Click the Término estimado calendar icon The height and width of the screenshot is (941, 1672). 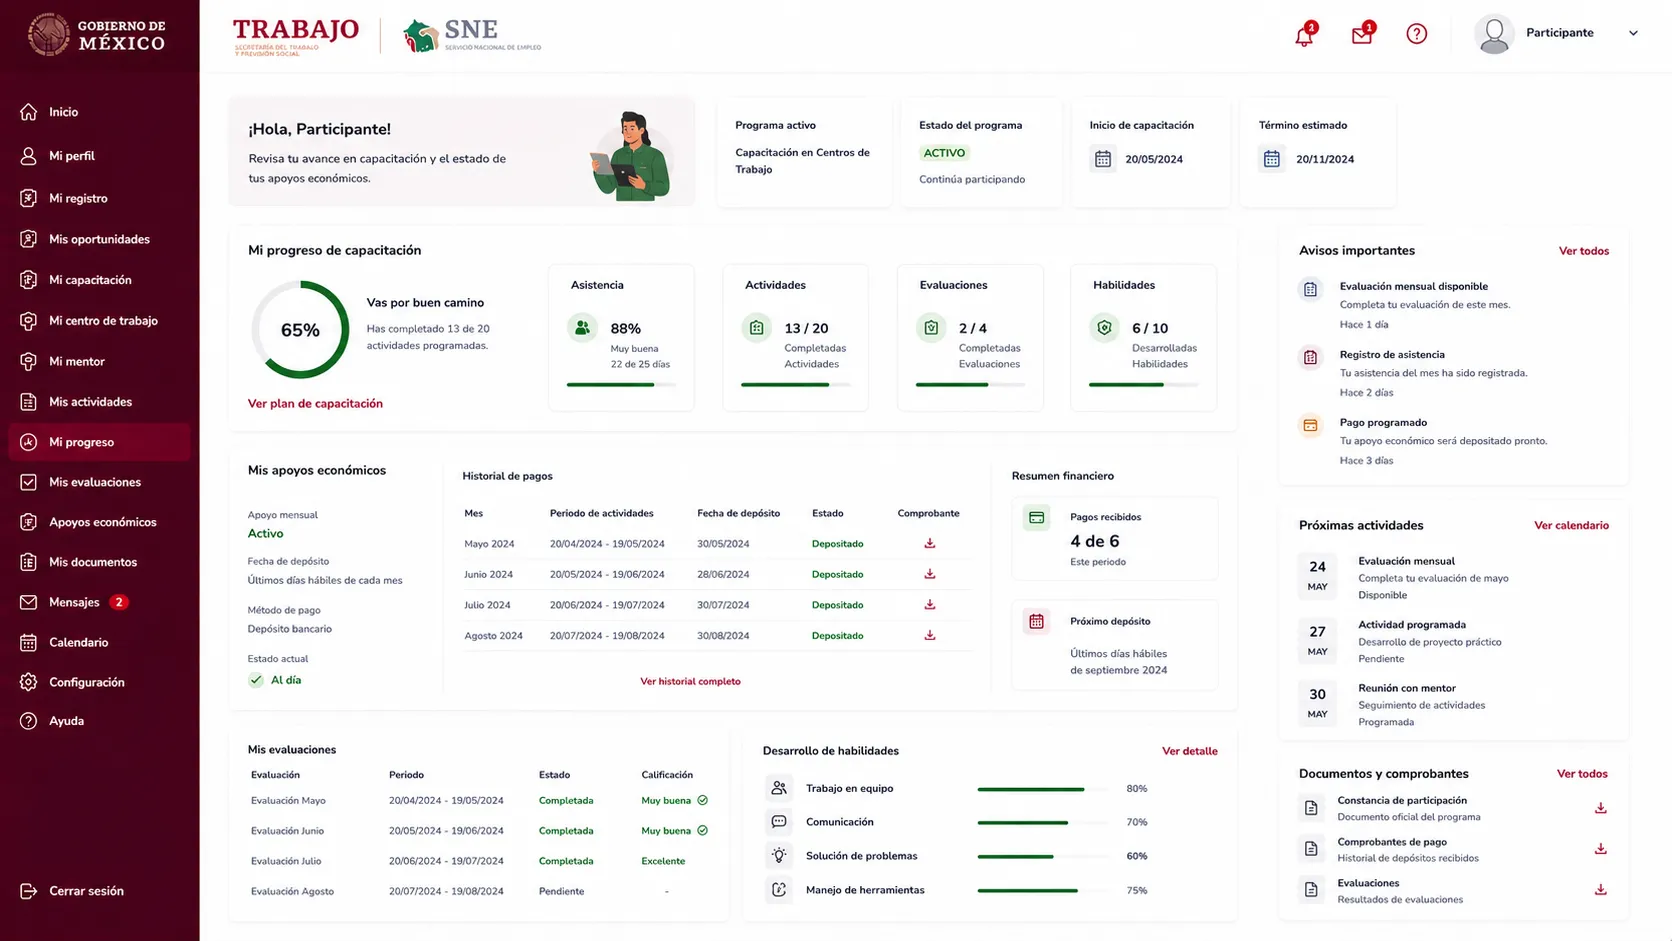click(1271, 159)
